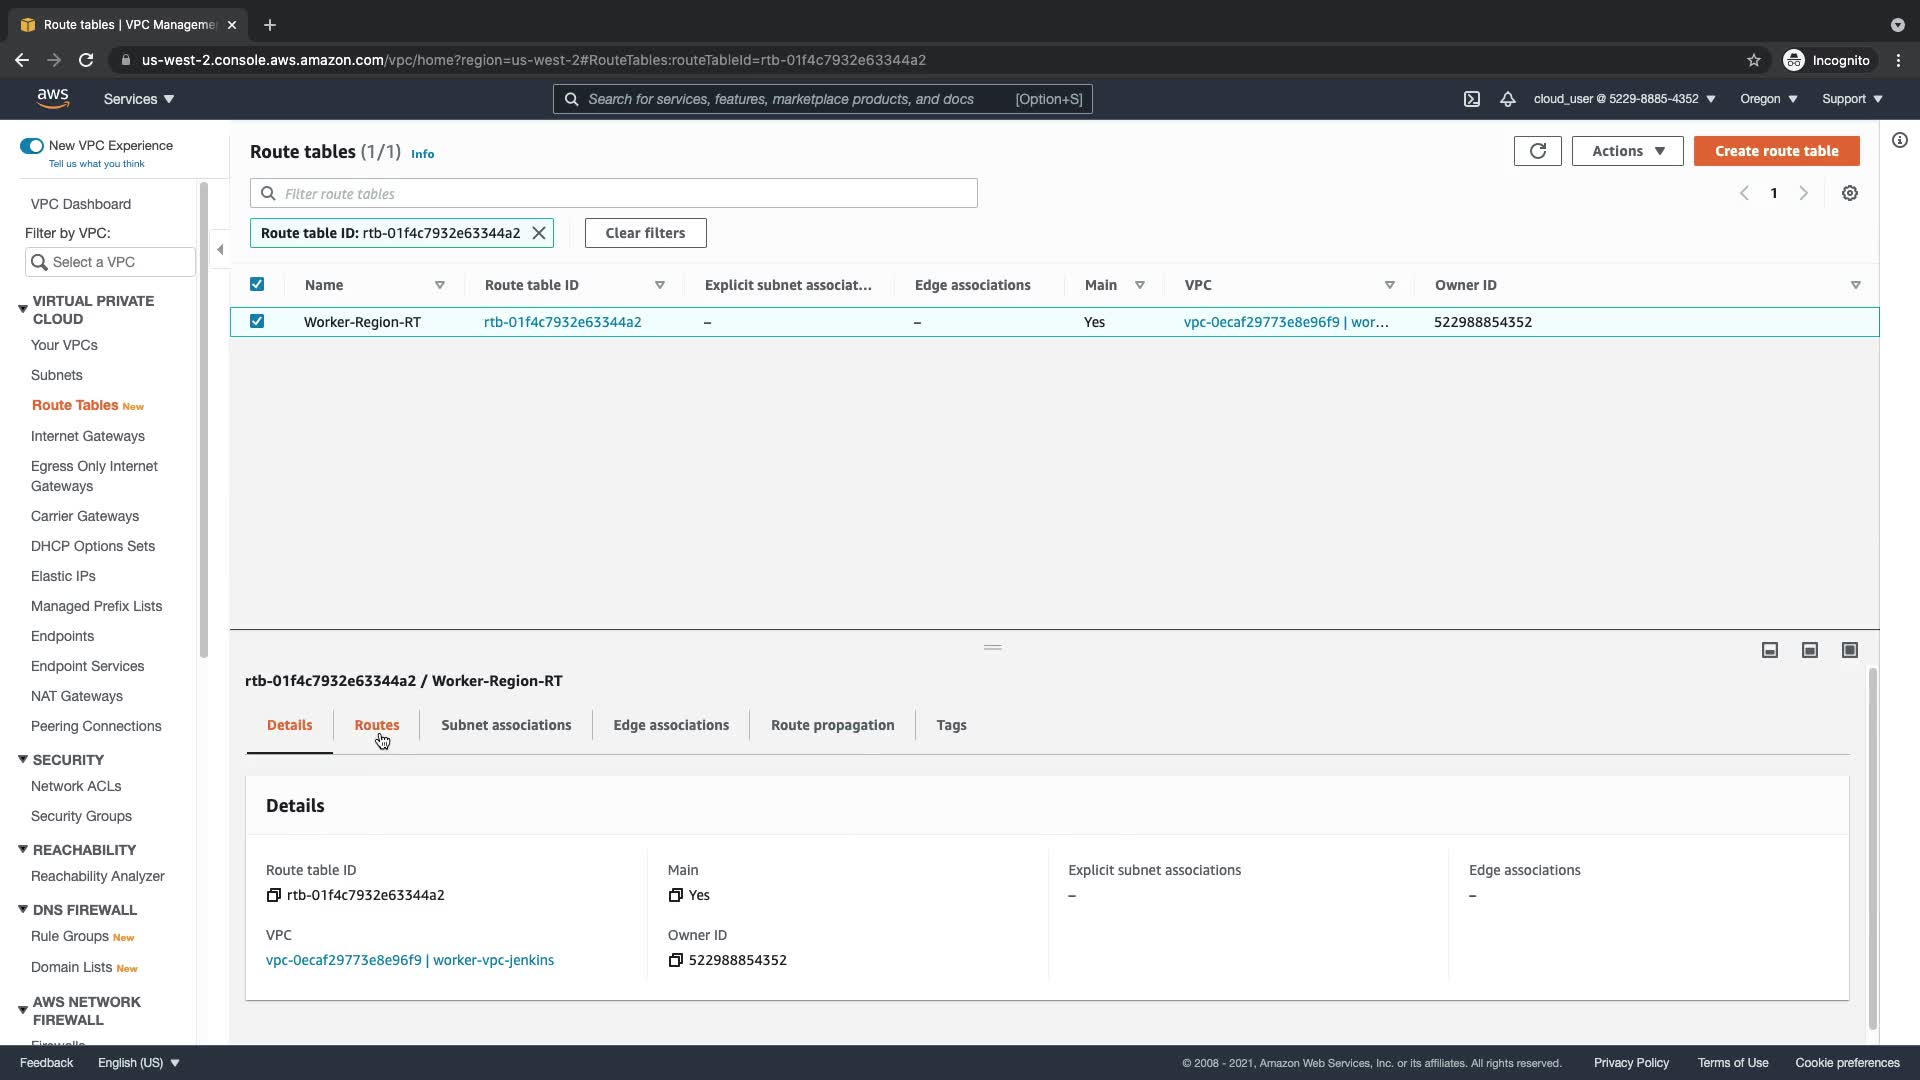Click the Filter route tables field

(613, 194)
